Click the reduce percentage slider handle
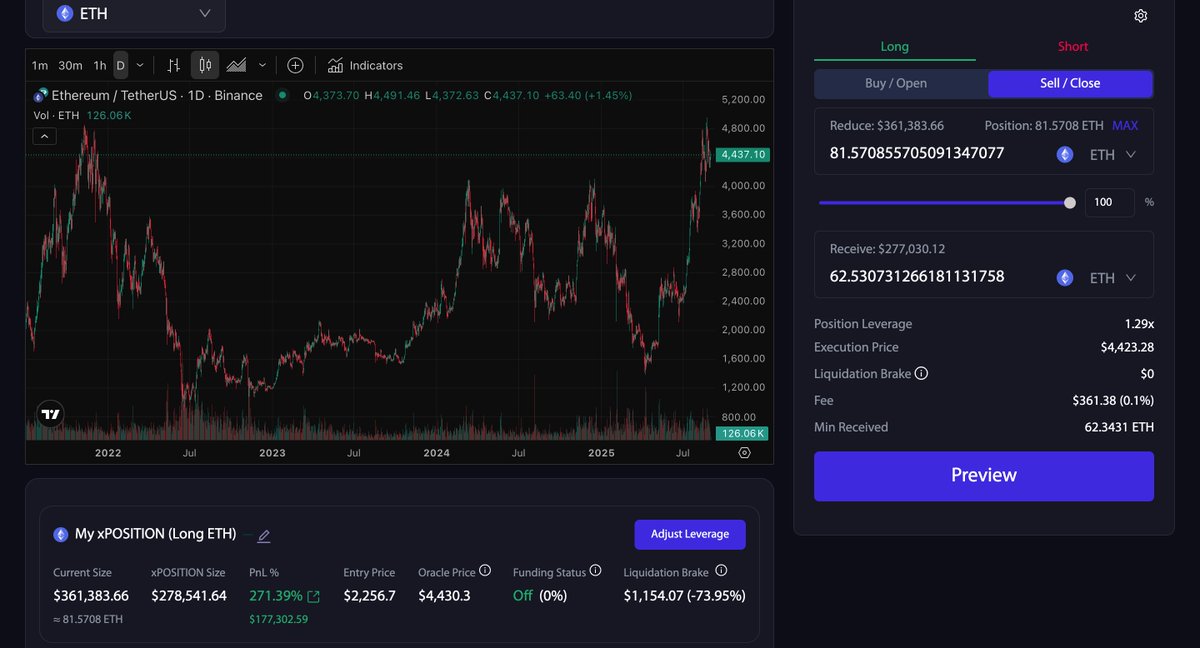Viewport: 1200px width, 648px height. click(1070, 203)
